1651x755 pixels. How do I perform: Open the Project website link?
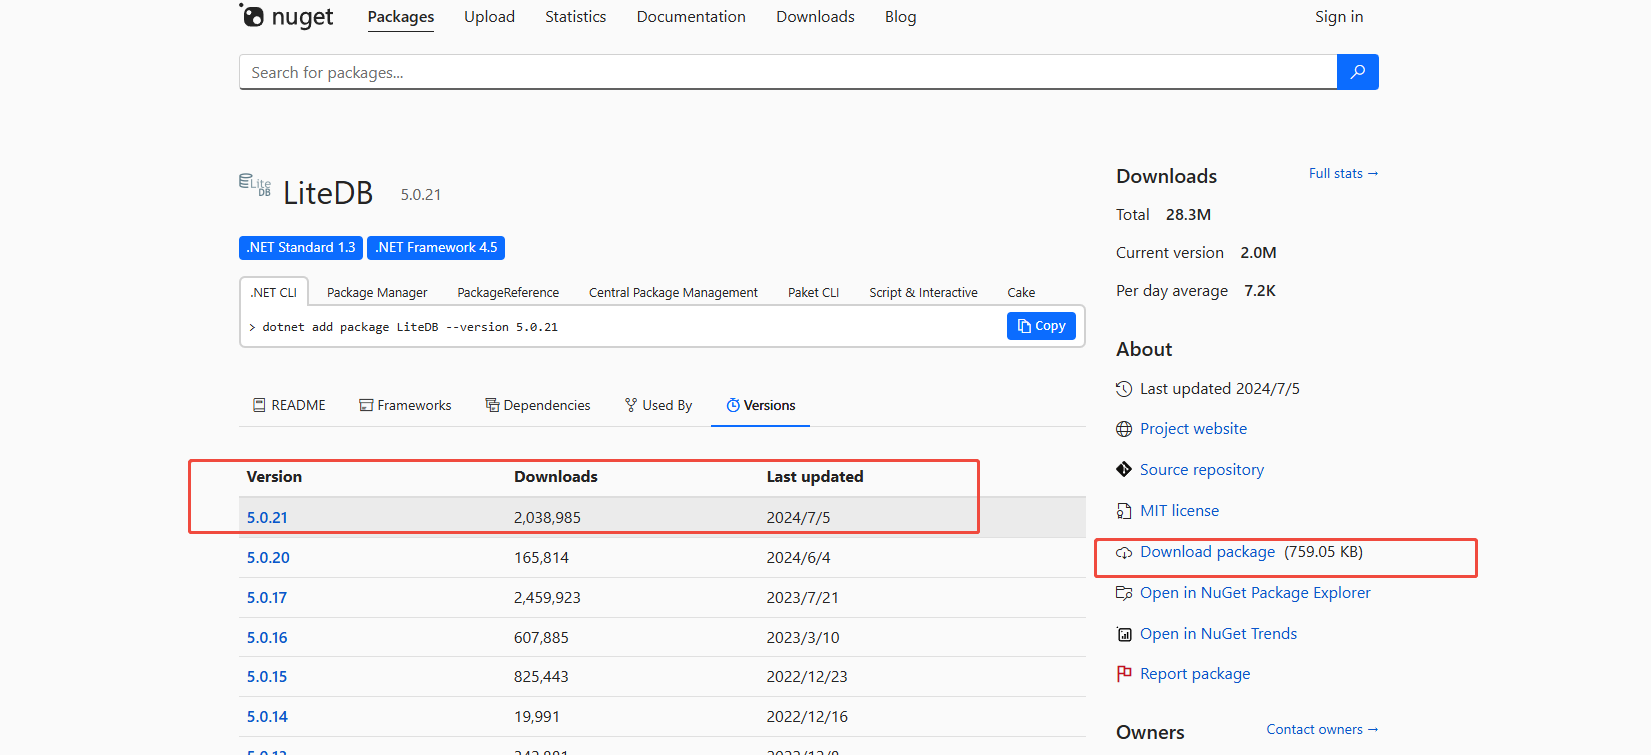coord(1193,429)
